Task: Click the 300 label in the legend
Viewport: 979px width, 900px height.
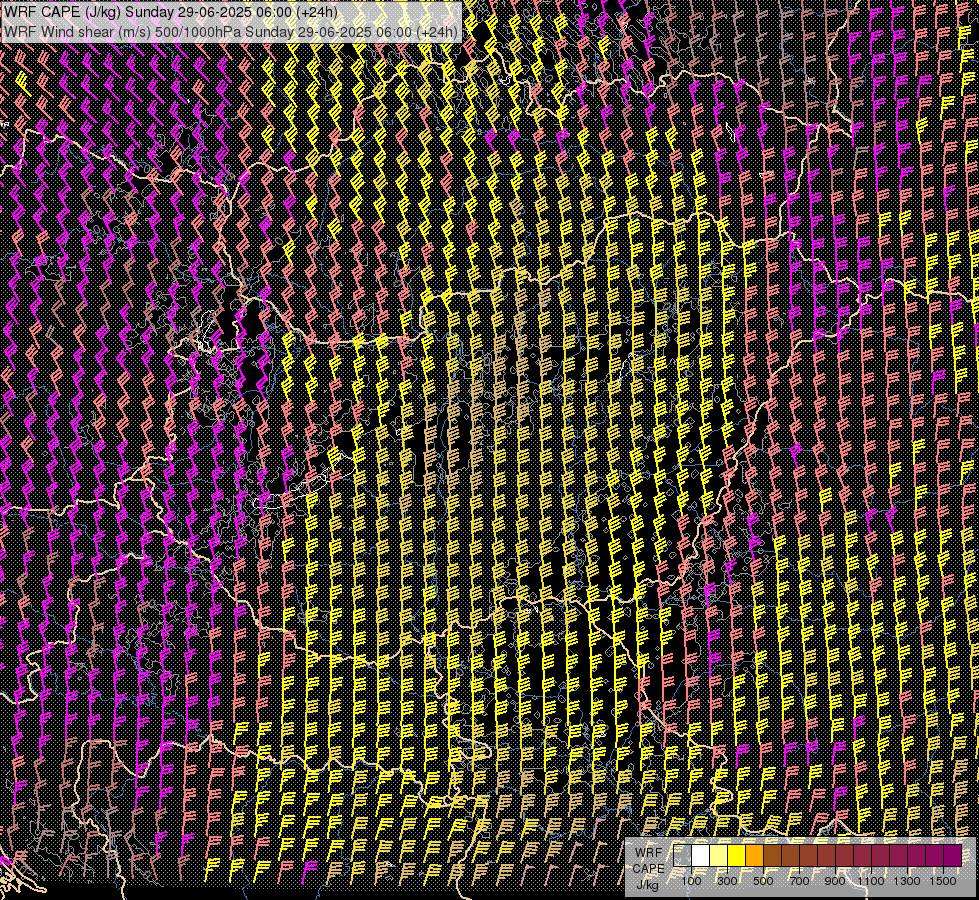Action: [727, 881]
